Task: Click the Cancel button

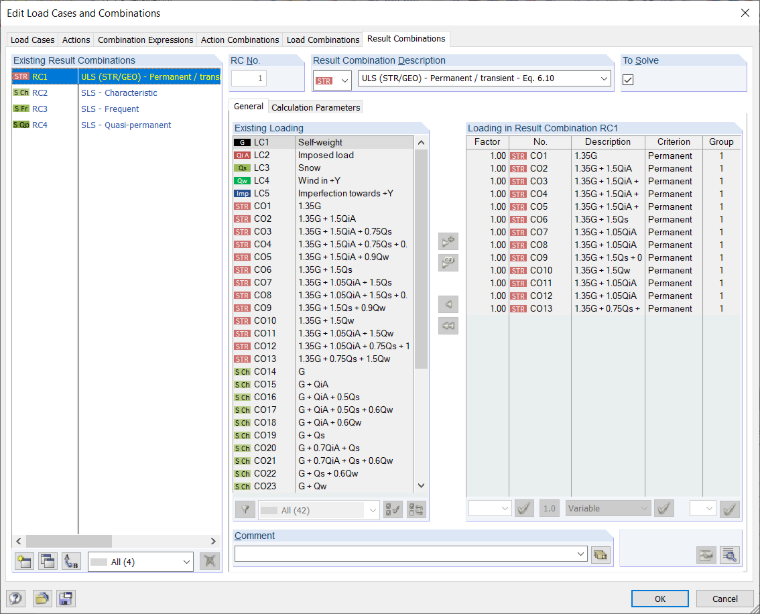Action: click(x=725, y=599)
